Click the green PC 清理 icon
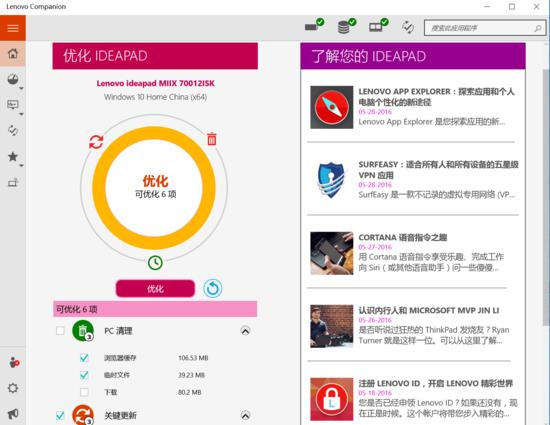This screenshot has width=550, height=425. click(x=83, y=331)
